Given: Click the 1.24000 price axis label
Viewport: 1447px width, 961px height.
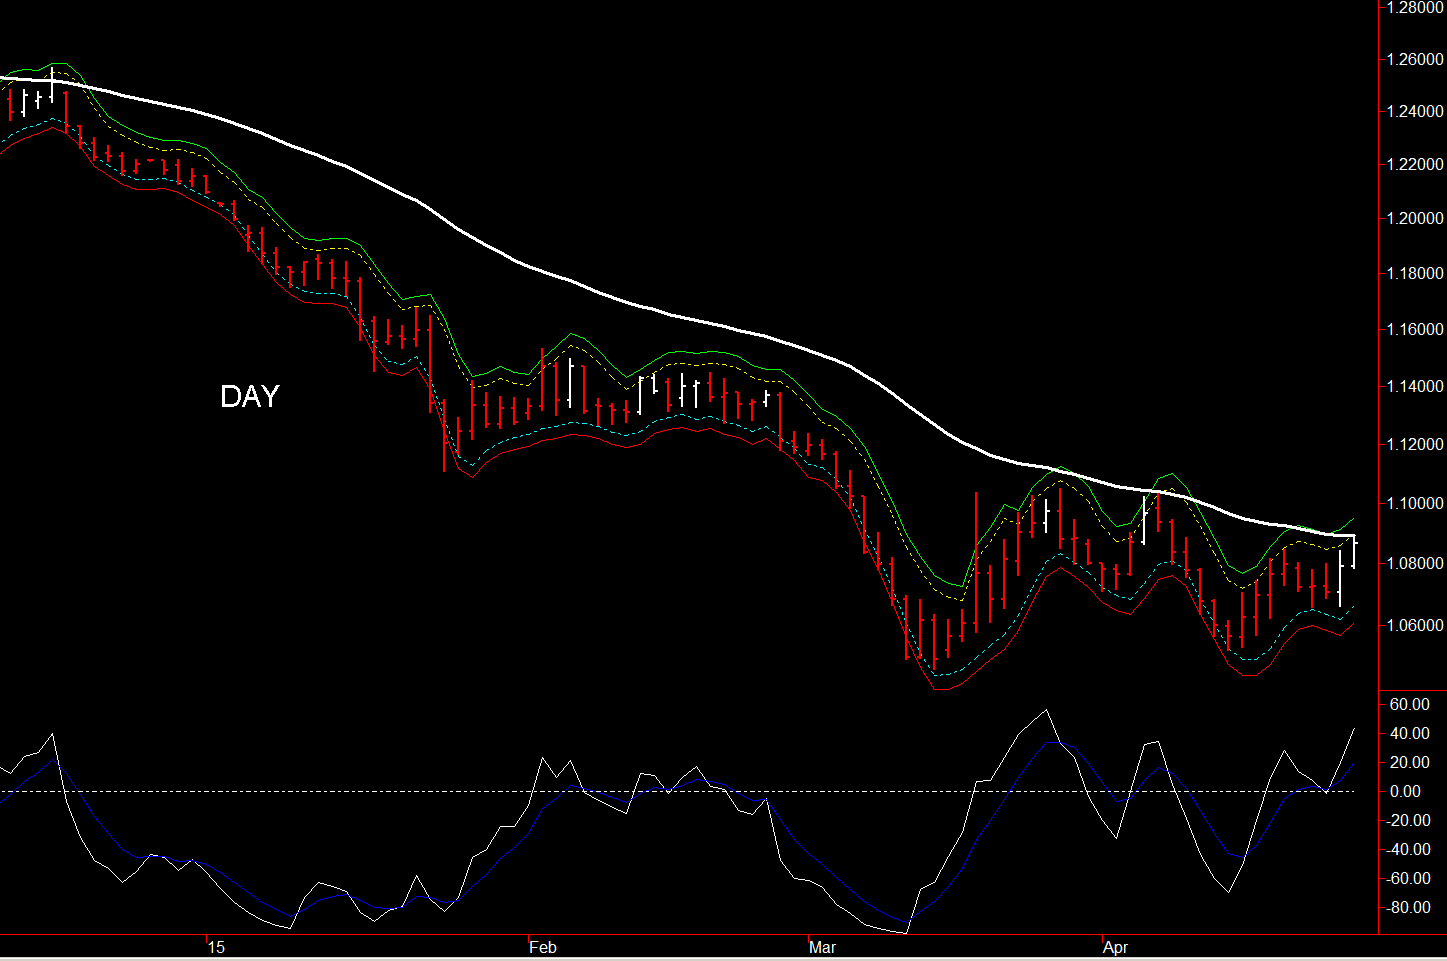Looking at the screenshot, I should [x=1413, y=111].
